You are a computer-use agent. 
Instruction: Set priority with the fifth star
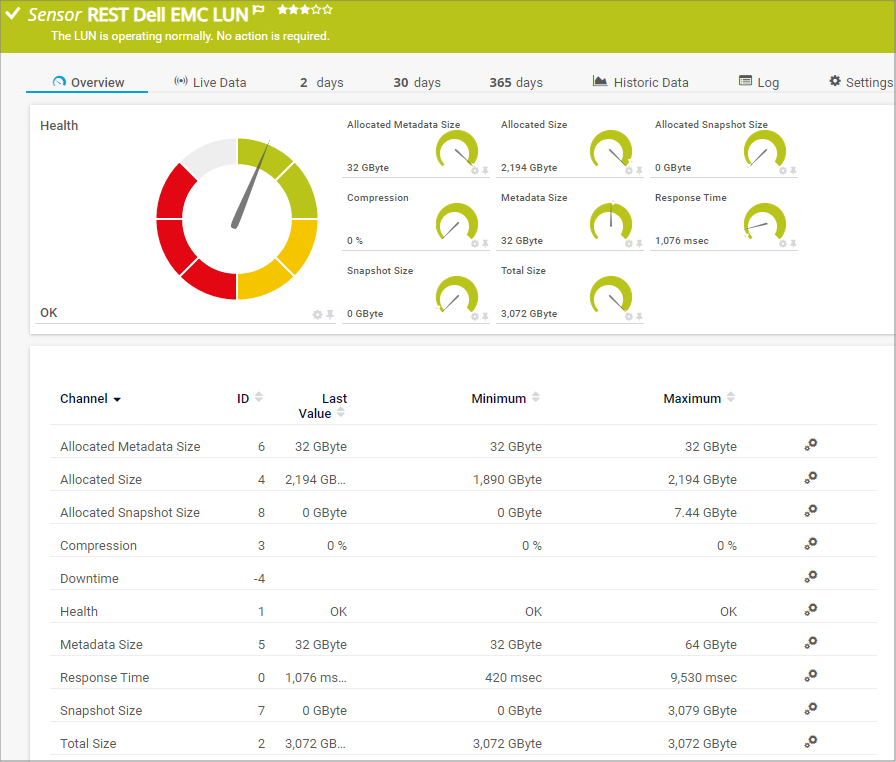(x=327, y=10)
